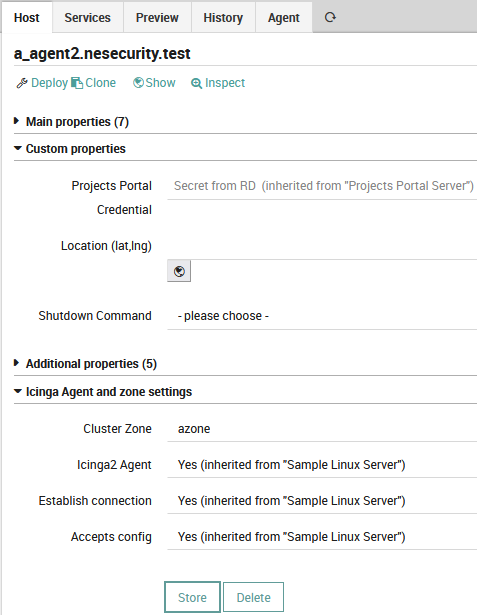Focus the Location (lat,lng) input field

[322, 247]
